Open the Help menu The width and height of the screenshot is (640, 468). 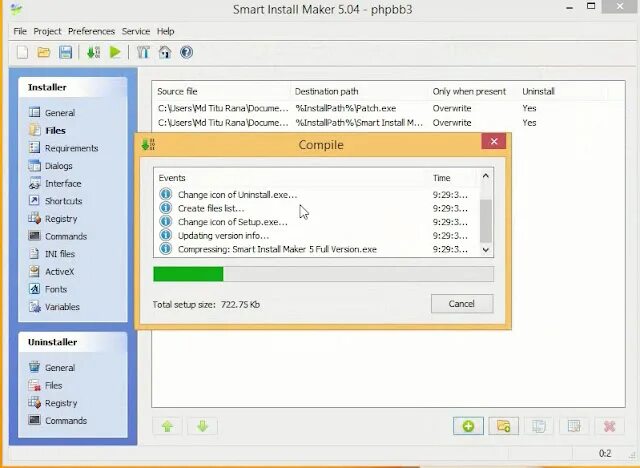[166, 31]
